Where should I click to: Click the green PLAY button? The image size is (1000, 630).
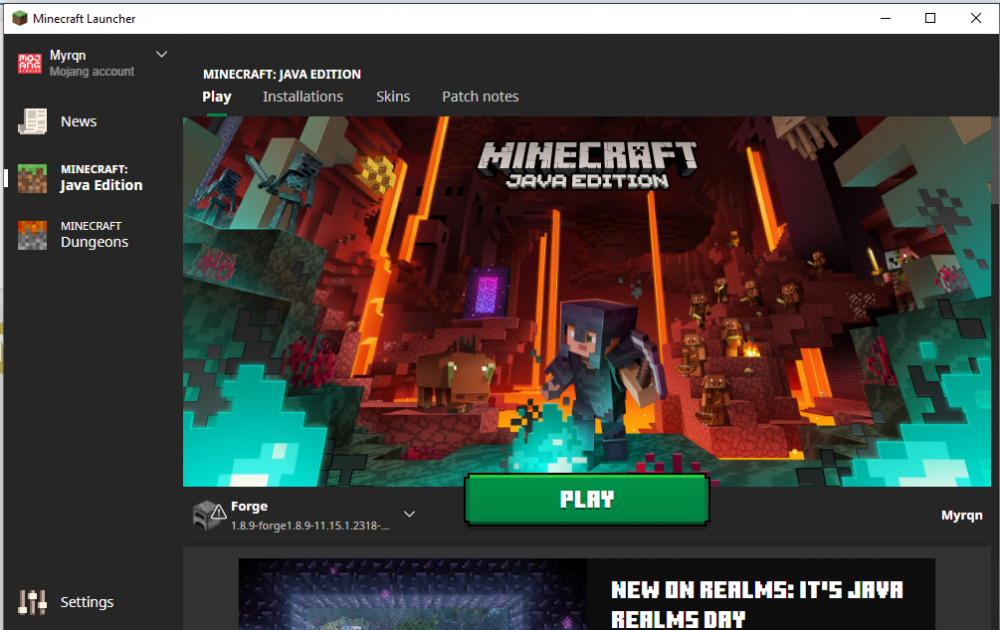click(587, 499)
